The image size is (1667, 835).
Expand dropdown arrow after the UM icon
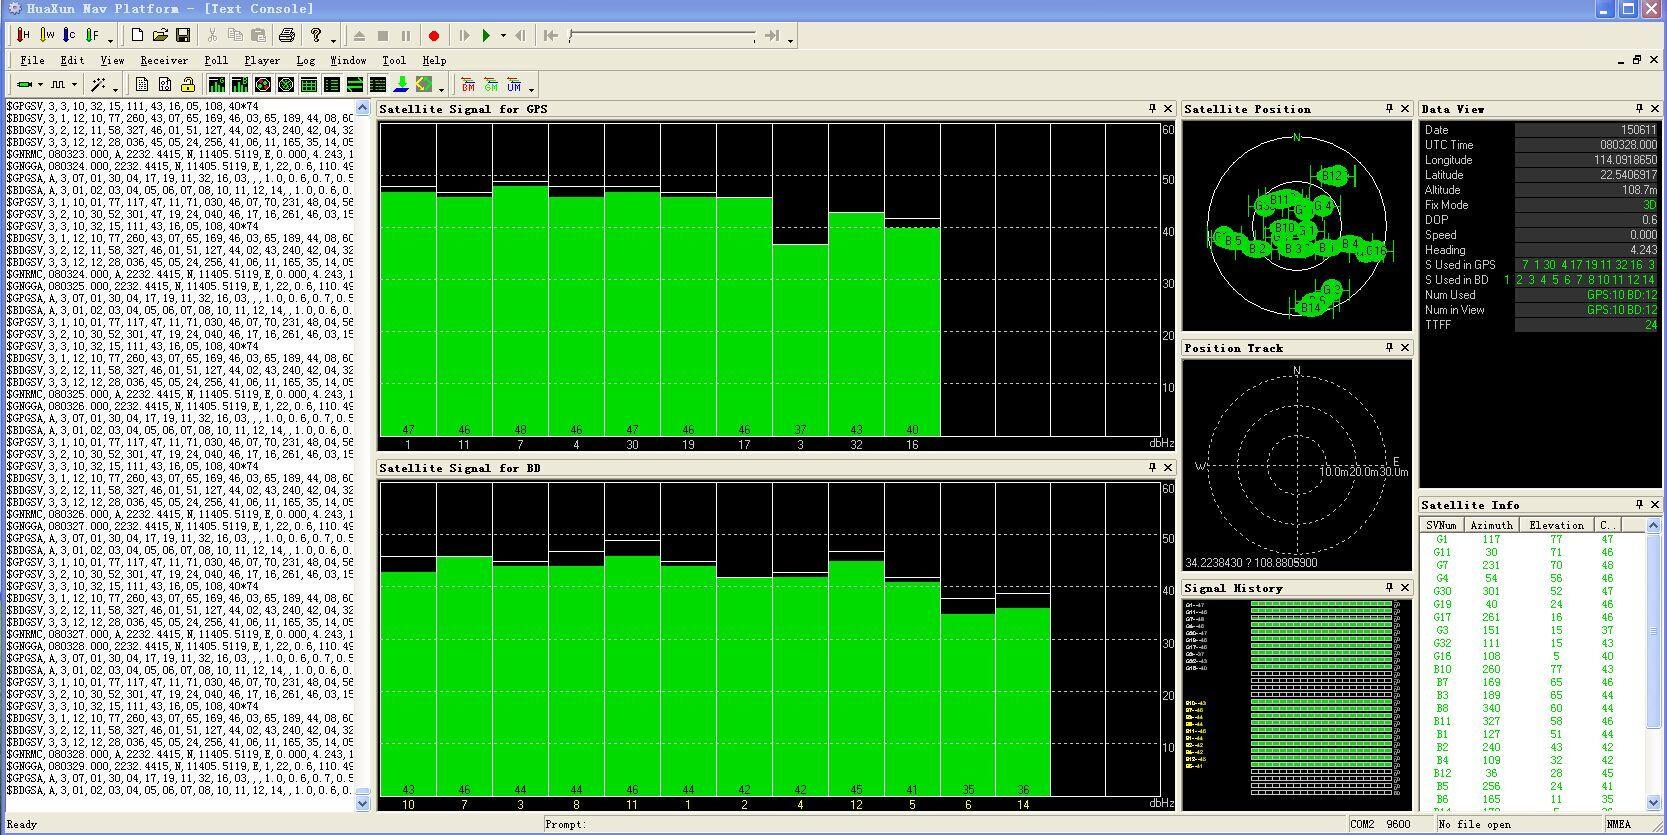pyautogui.click(x=531, y=88)
